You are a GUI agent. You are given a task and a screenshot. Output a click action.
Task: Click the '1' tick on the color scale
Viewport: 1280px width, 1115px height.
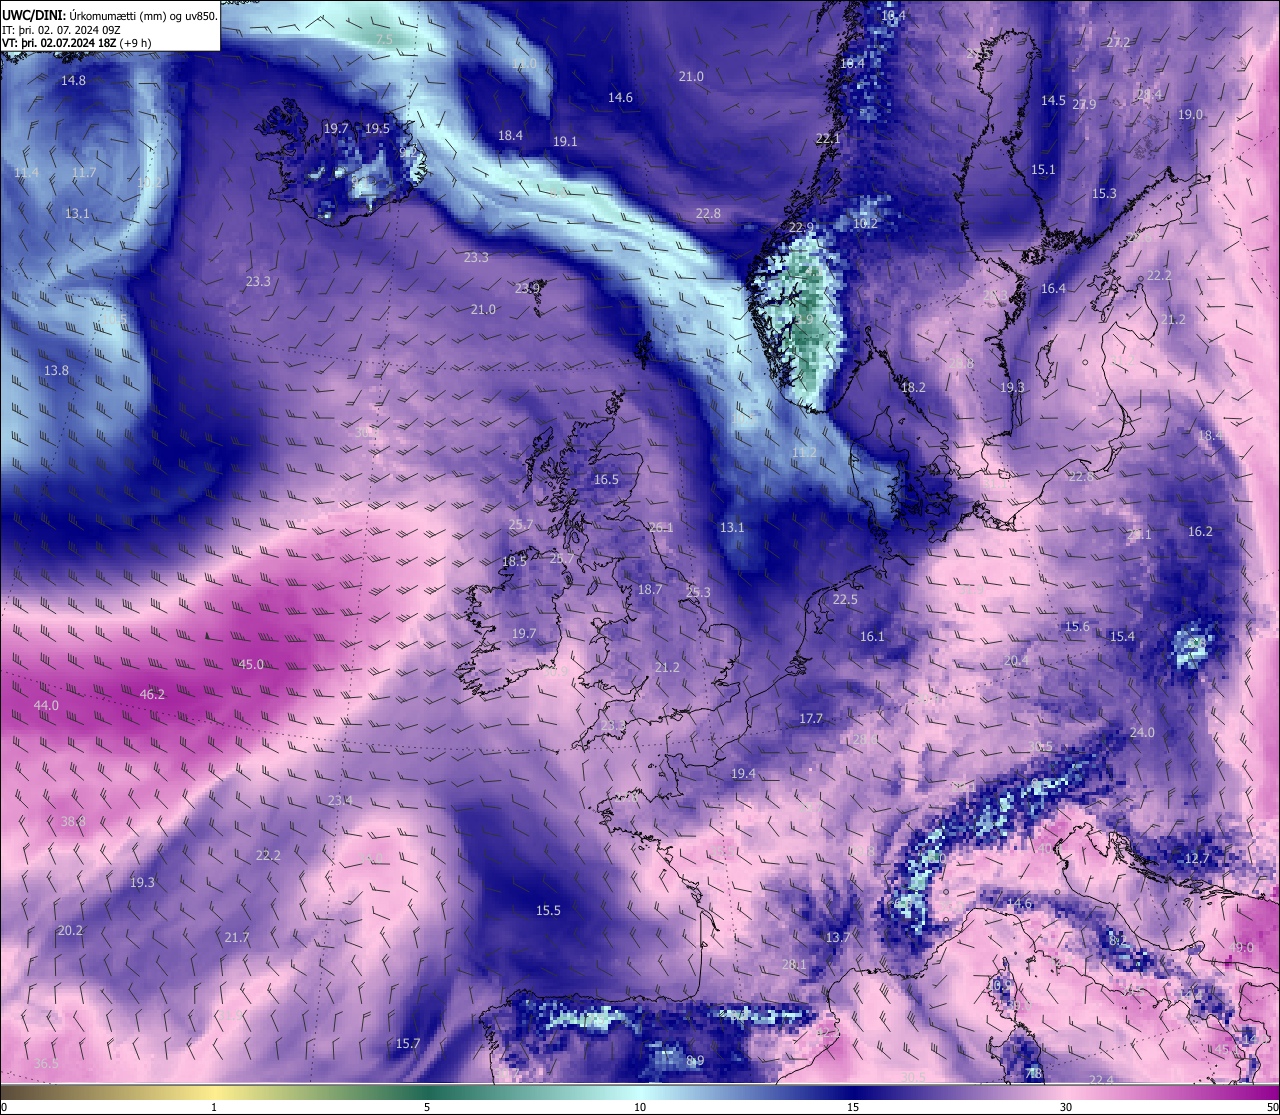pos(214,1107)
